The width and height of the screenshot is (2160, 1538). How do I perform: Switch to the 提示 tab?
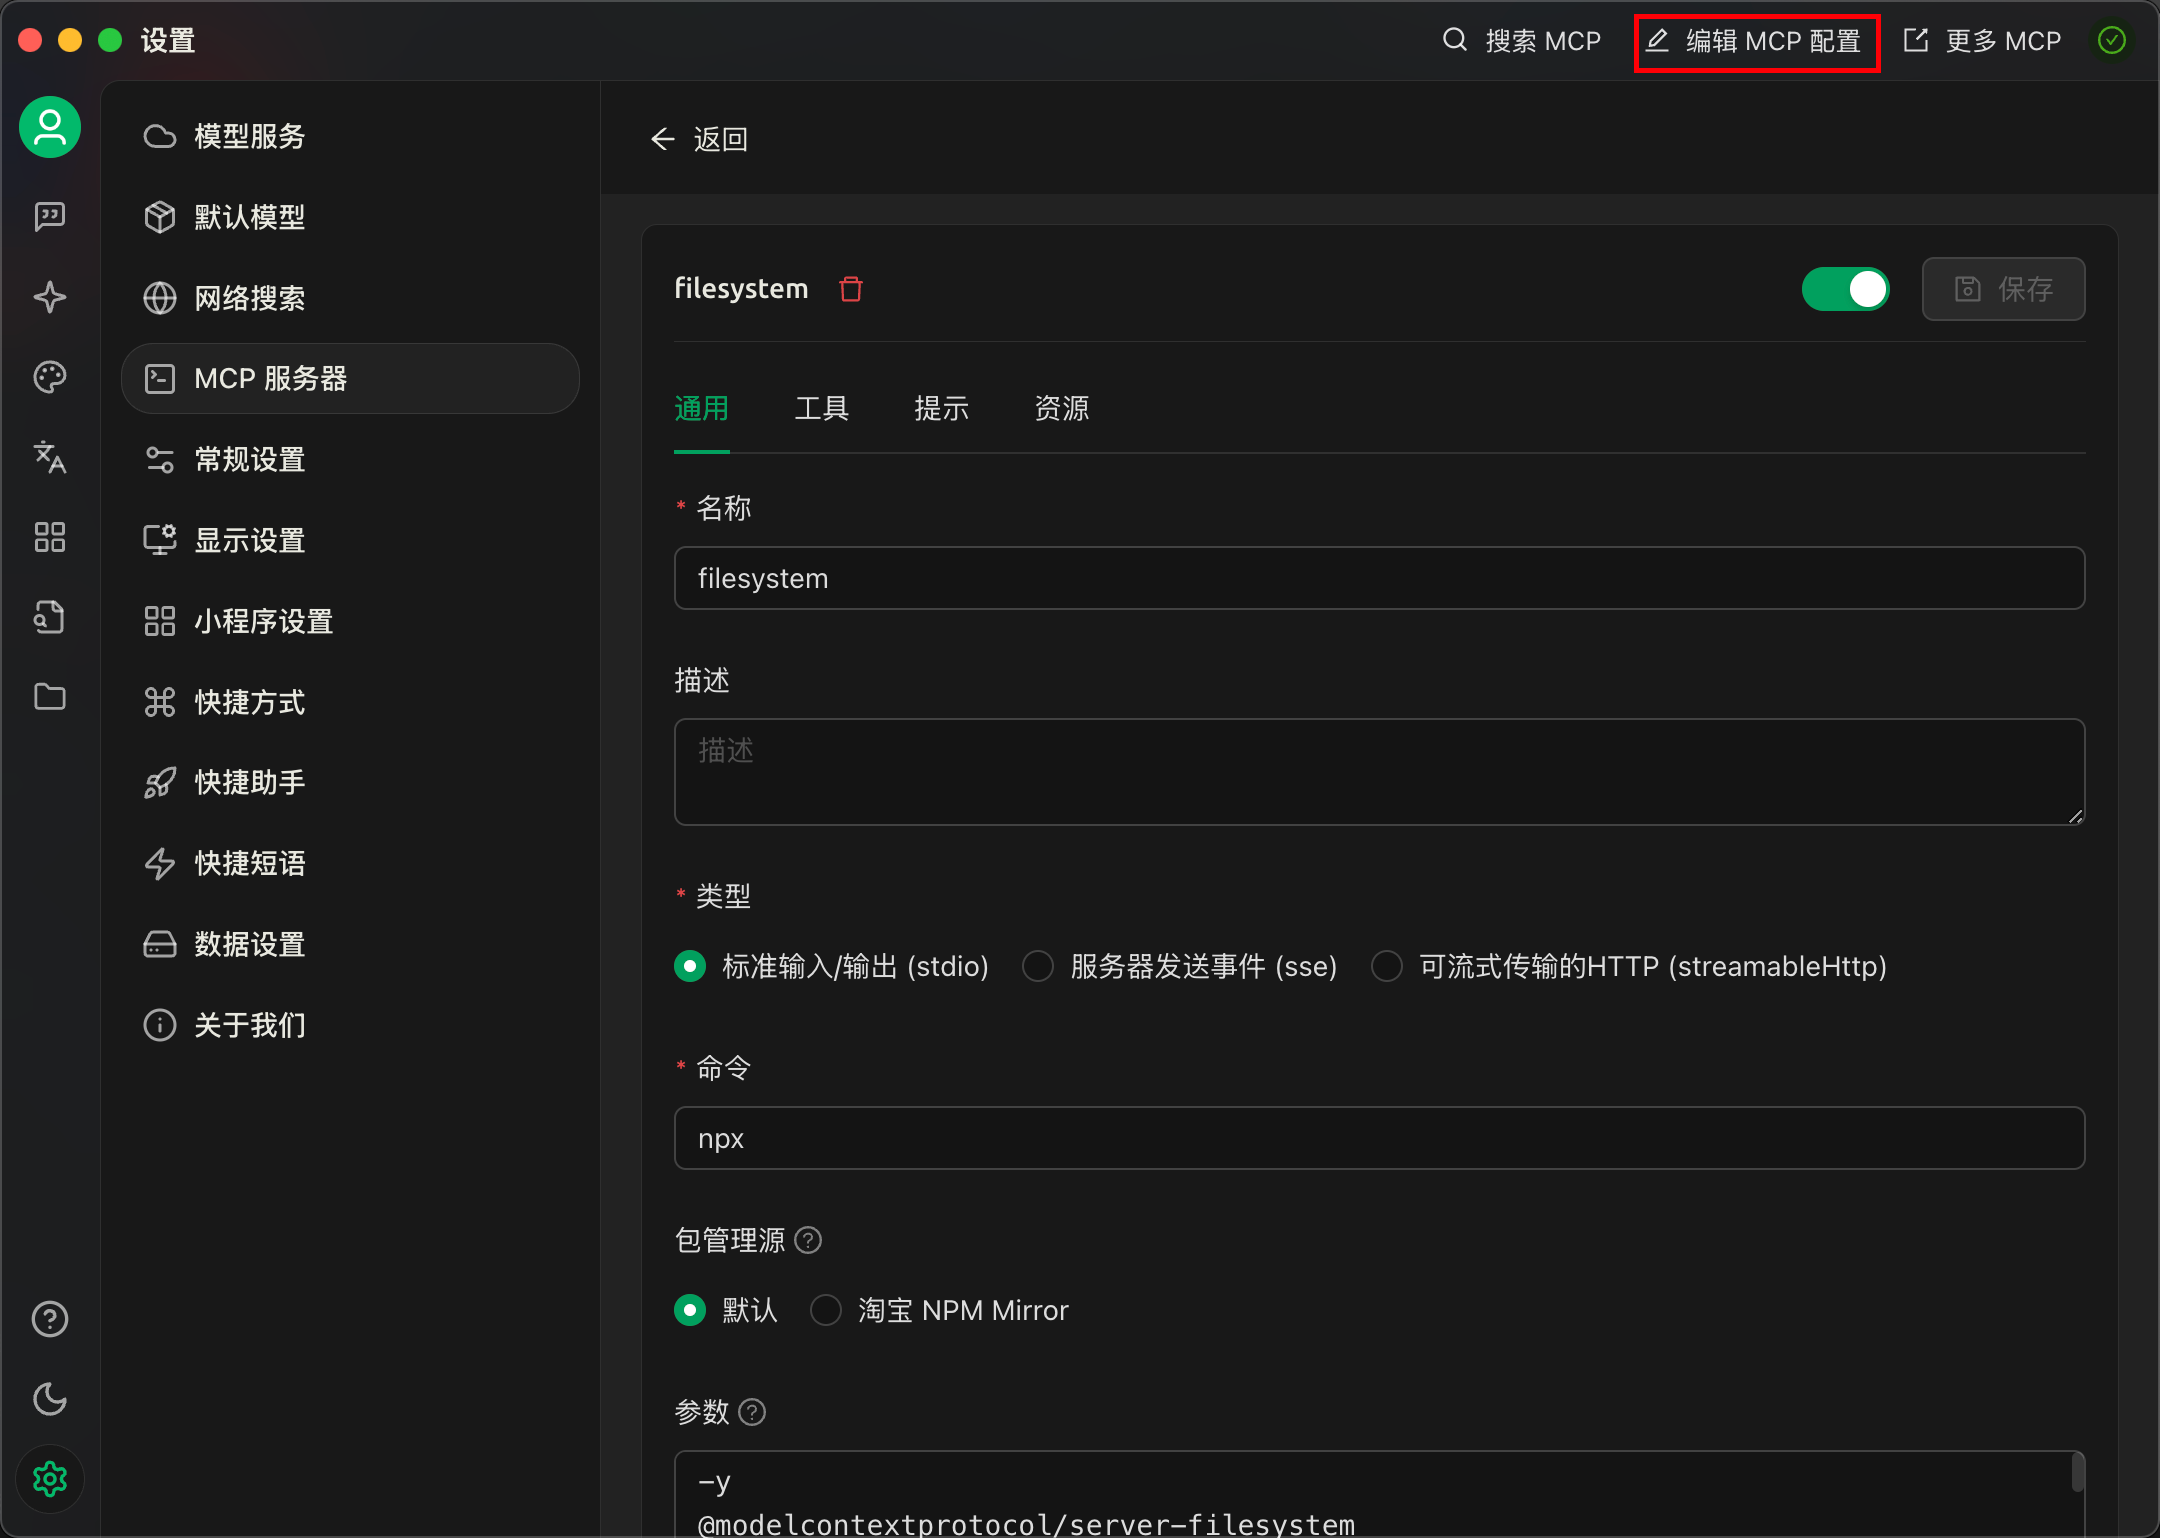pyautogui.click(x=942, y=408)
